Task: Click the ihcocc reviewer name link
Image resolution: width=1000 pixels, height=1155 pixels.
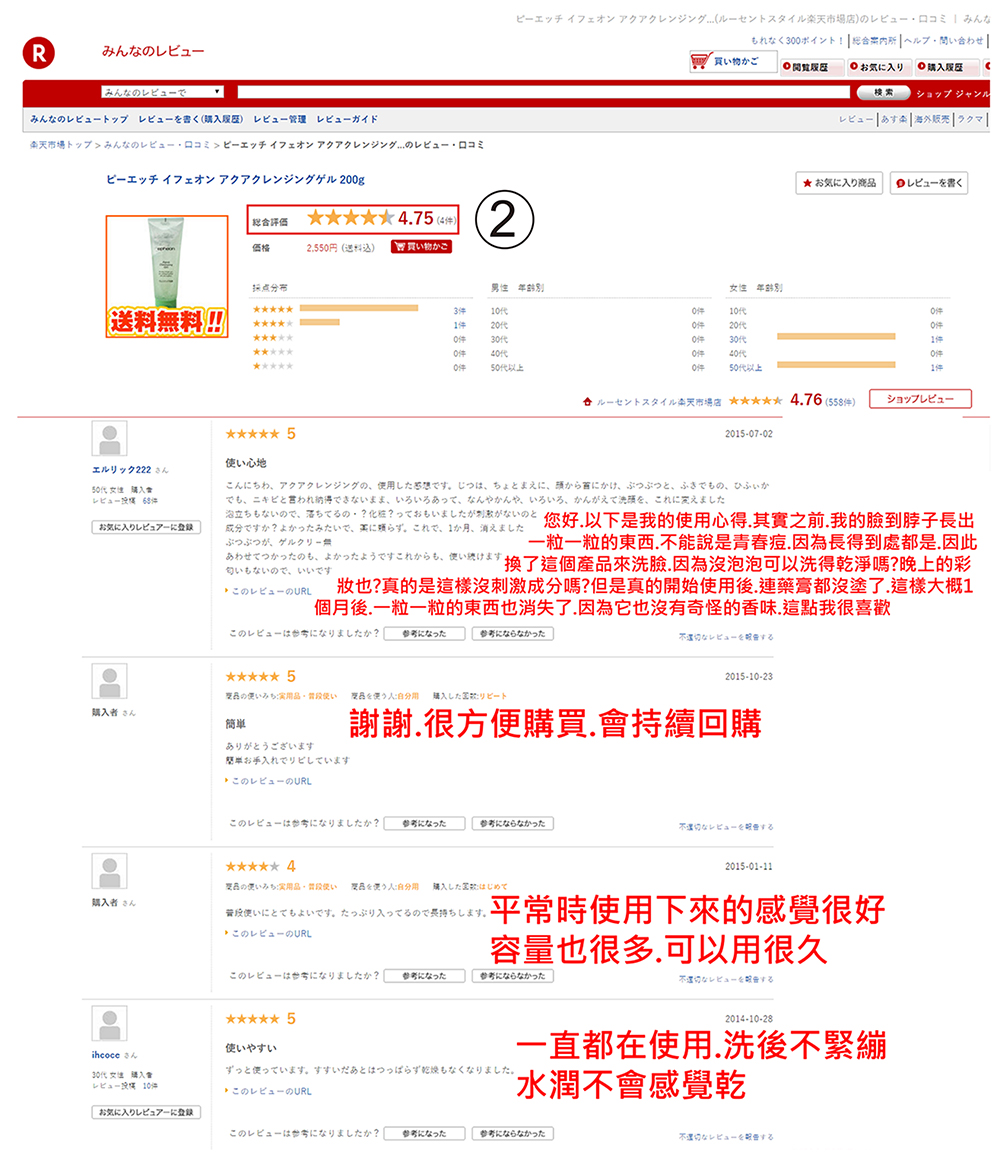Action: coord(107,1054)
